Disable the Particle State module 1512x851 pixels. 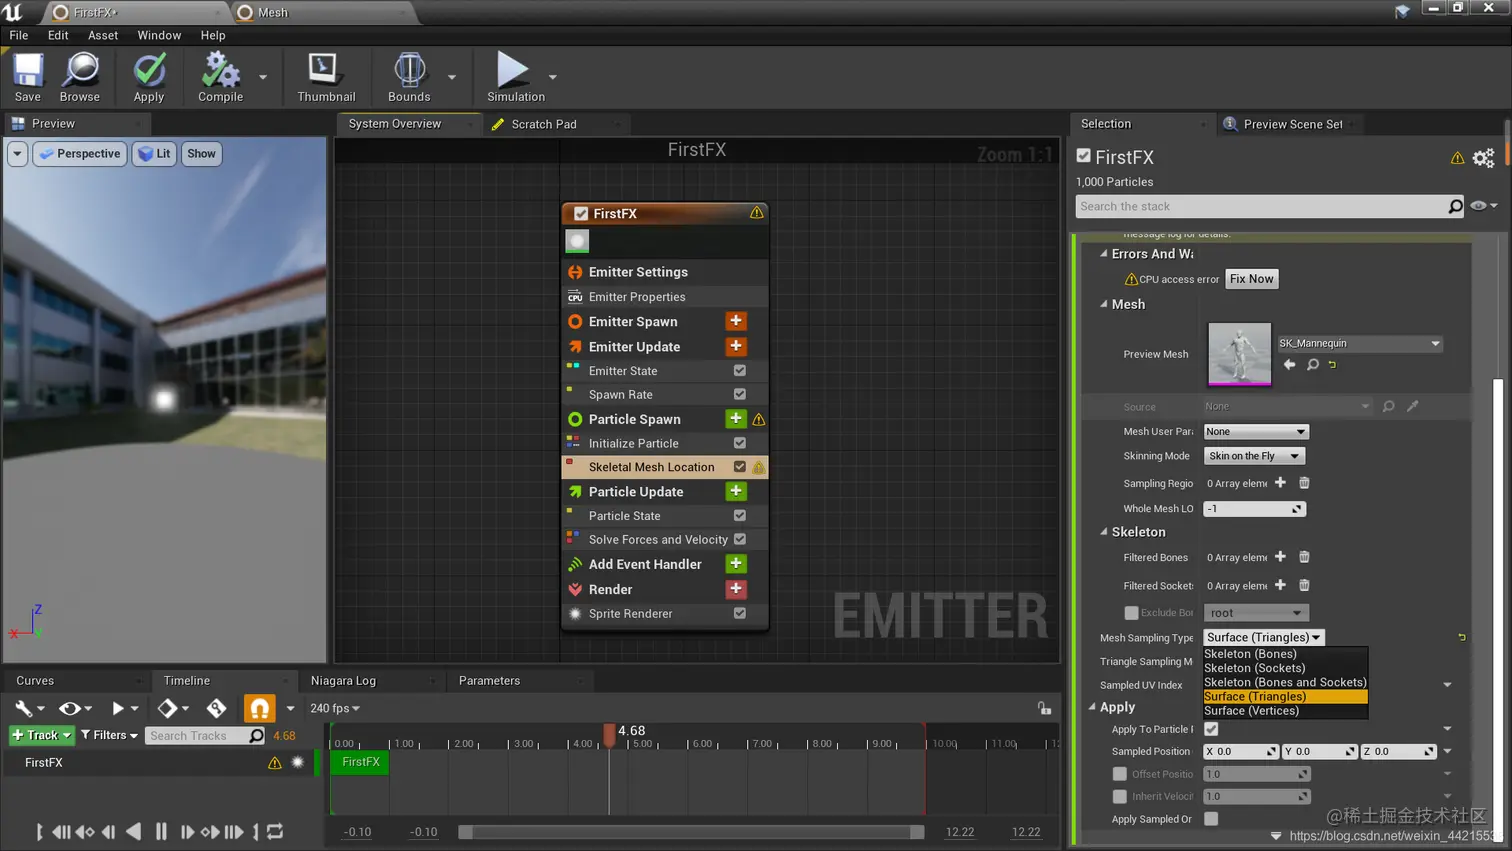coord(740,515)
